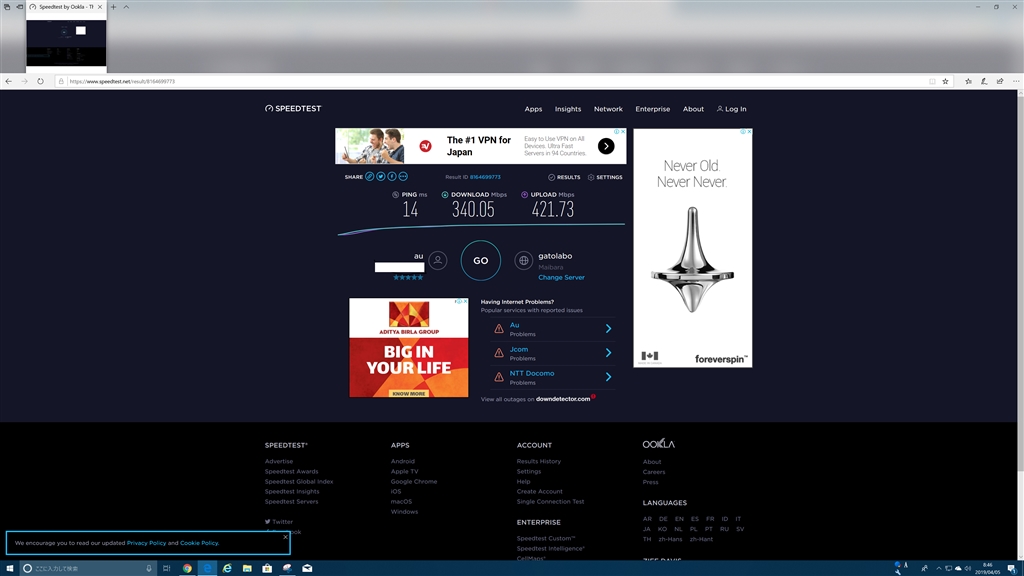Image resolution: width=1024 pixels, height=576 pixels.
Task: Click the foreverspin ad banner
Action: click(693, 248)
